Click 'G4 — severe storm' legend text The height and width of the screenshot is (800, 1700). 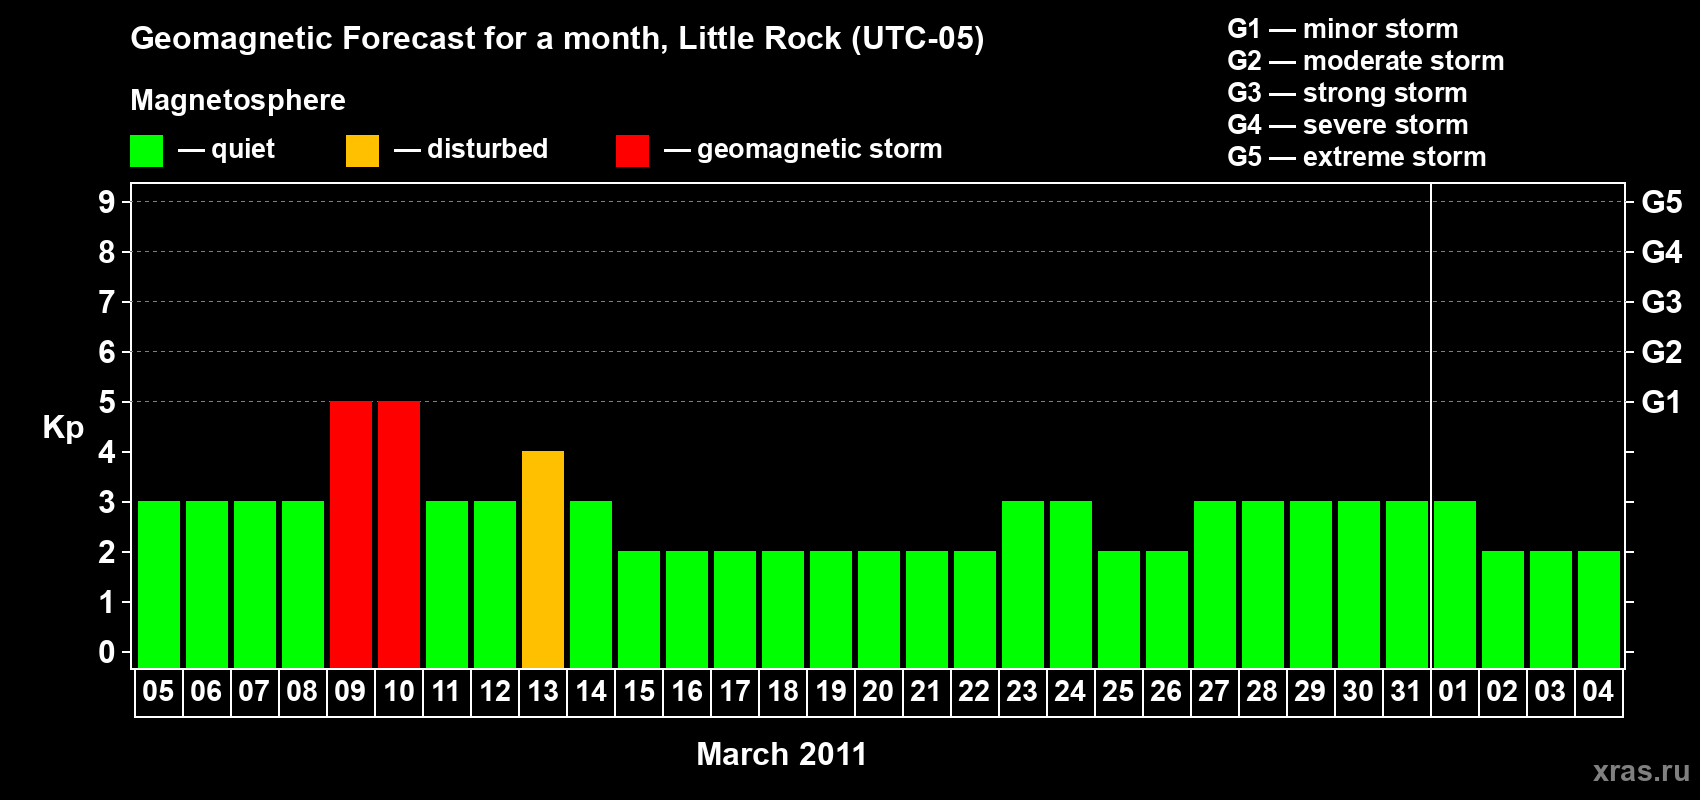point(1348,125)
